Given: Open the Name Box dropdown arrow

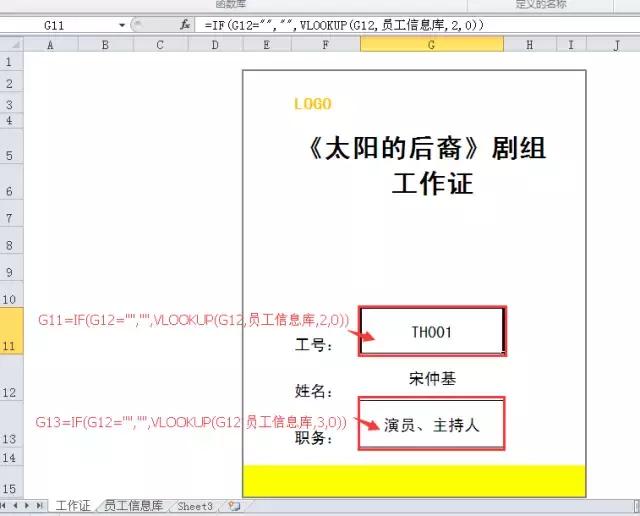Looking at the screenshot, I should point(122,25).
